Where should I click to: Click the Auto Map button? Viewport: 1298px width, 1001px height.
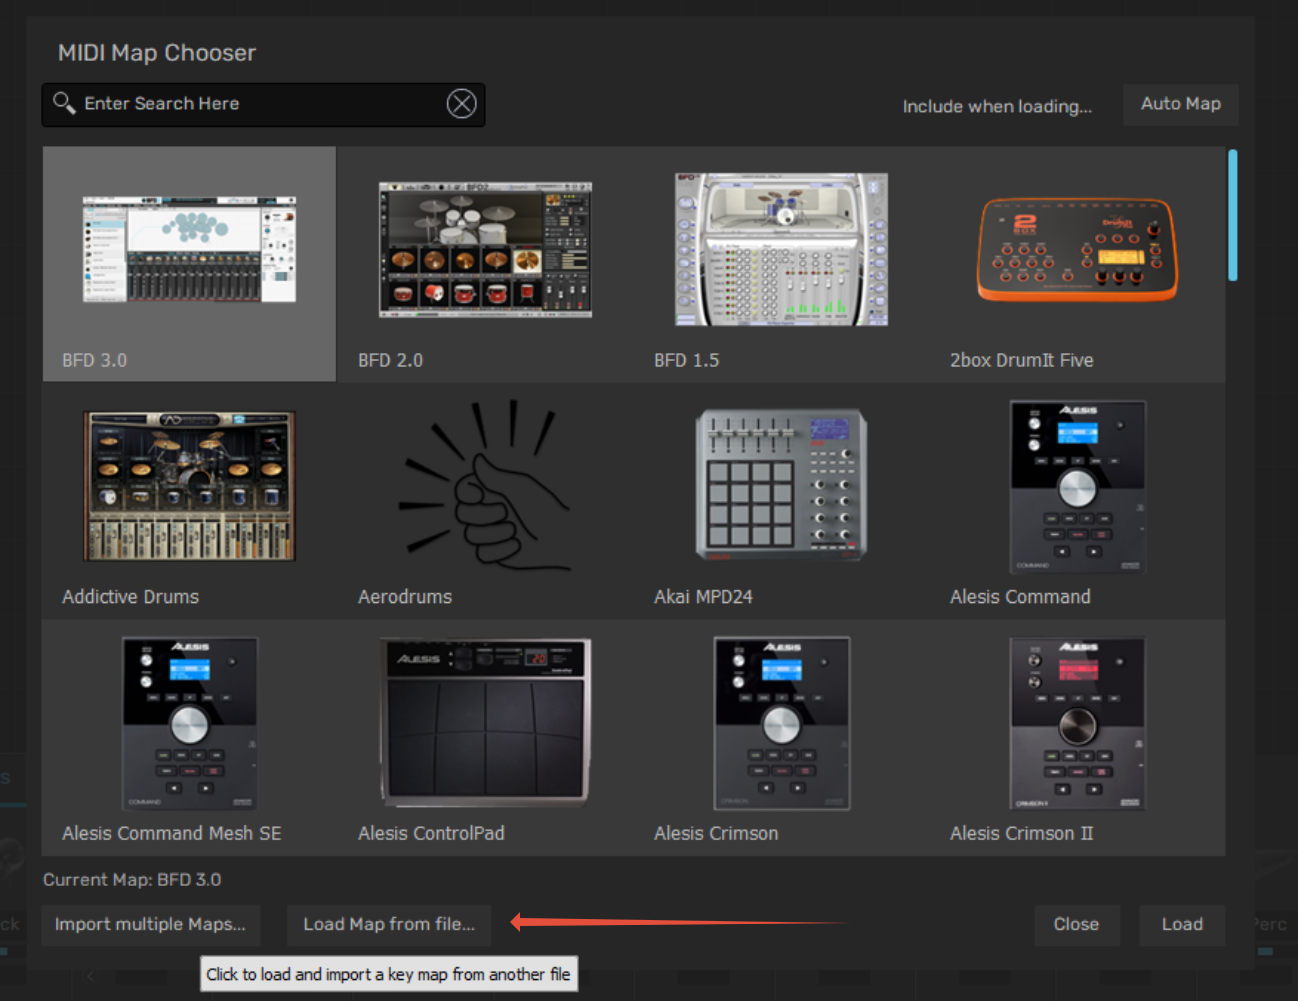[1181, 104]
